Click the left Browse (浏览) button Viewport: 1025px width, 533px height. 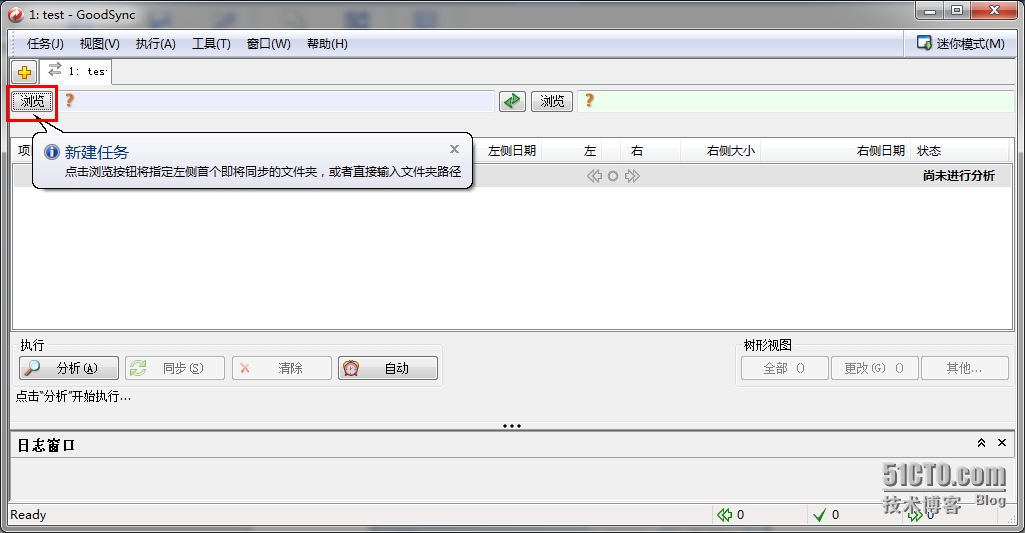click(32, 101)
